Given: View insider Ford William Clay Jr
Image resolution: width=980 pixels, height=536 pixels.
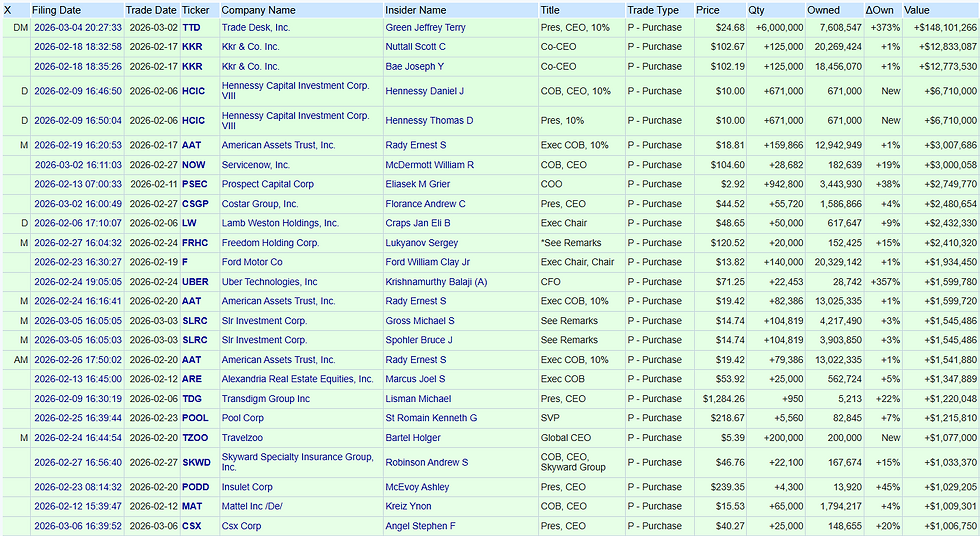Looking at the screenshot, I should 428,262.
